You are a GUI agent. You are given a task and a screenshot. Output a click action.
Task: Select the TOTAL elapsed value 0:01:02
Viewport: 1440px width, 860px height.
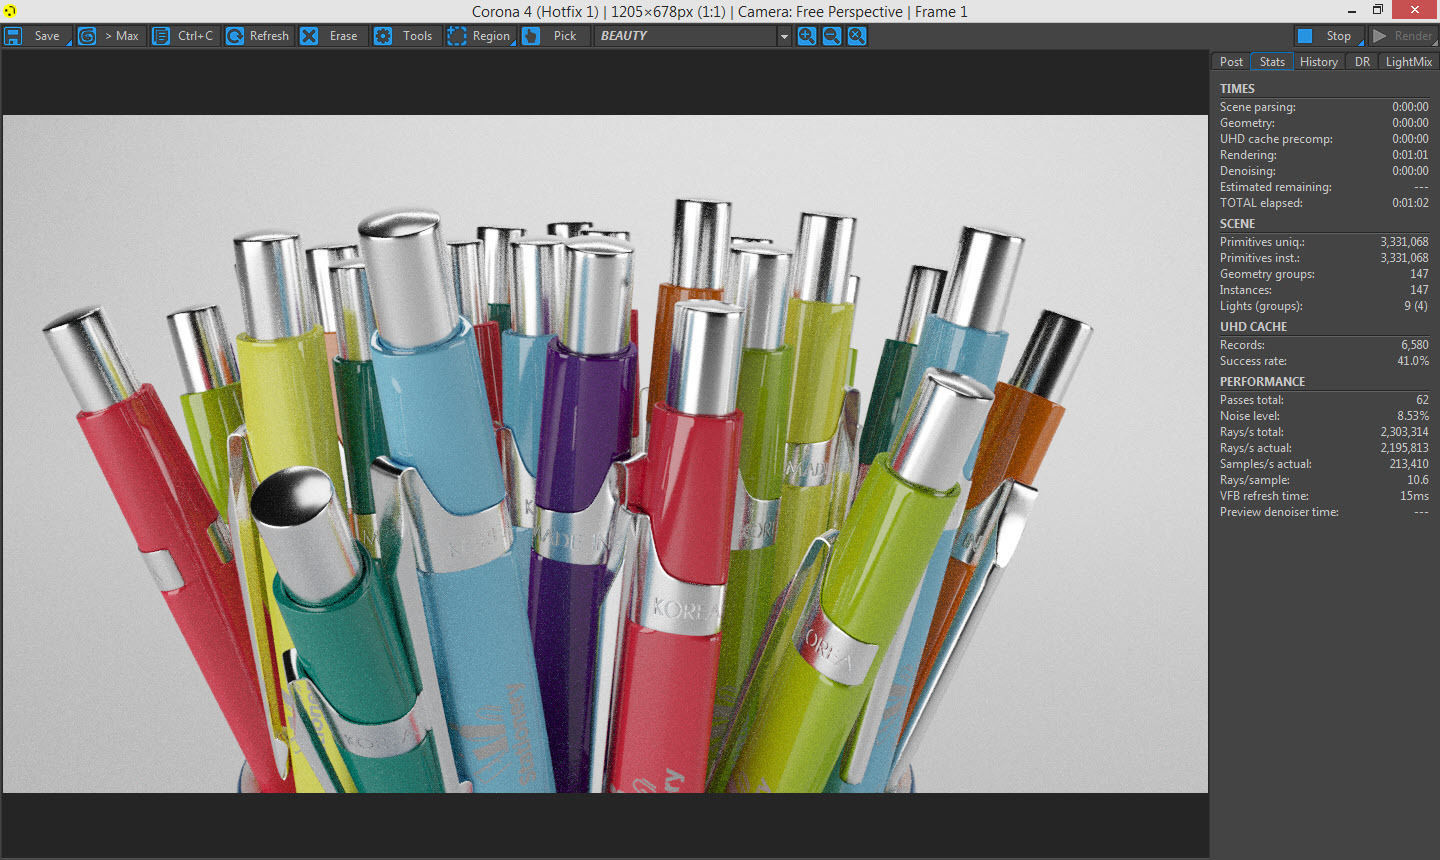tap(1410, 203)
